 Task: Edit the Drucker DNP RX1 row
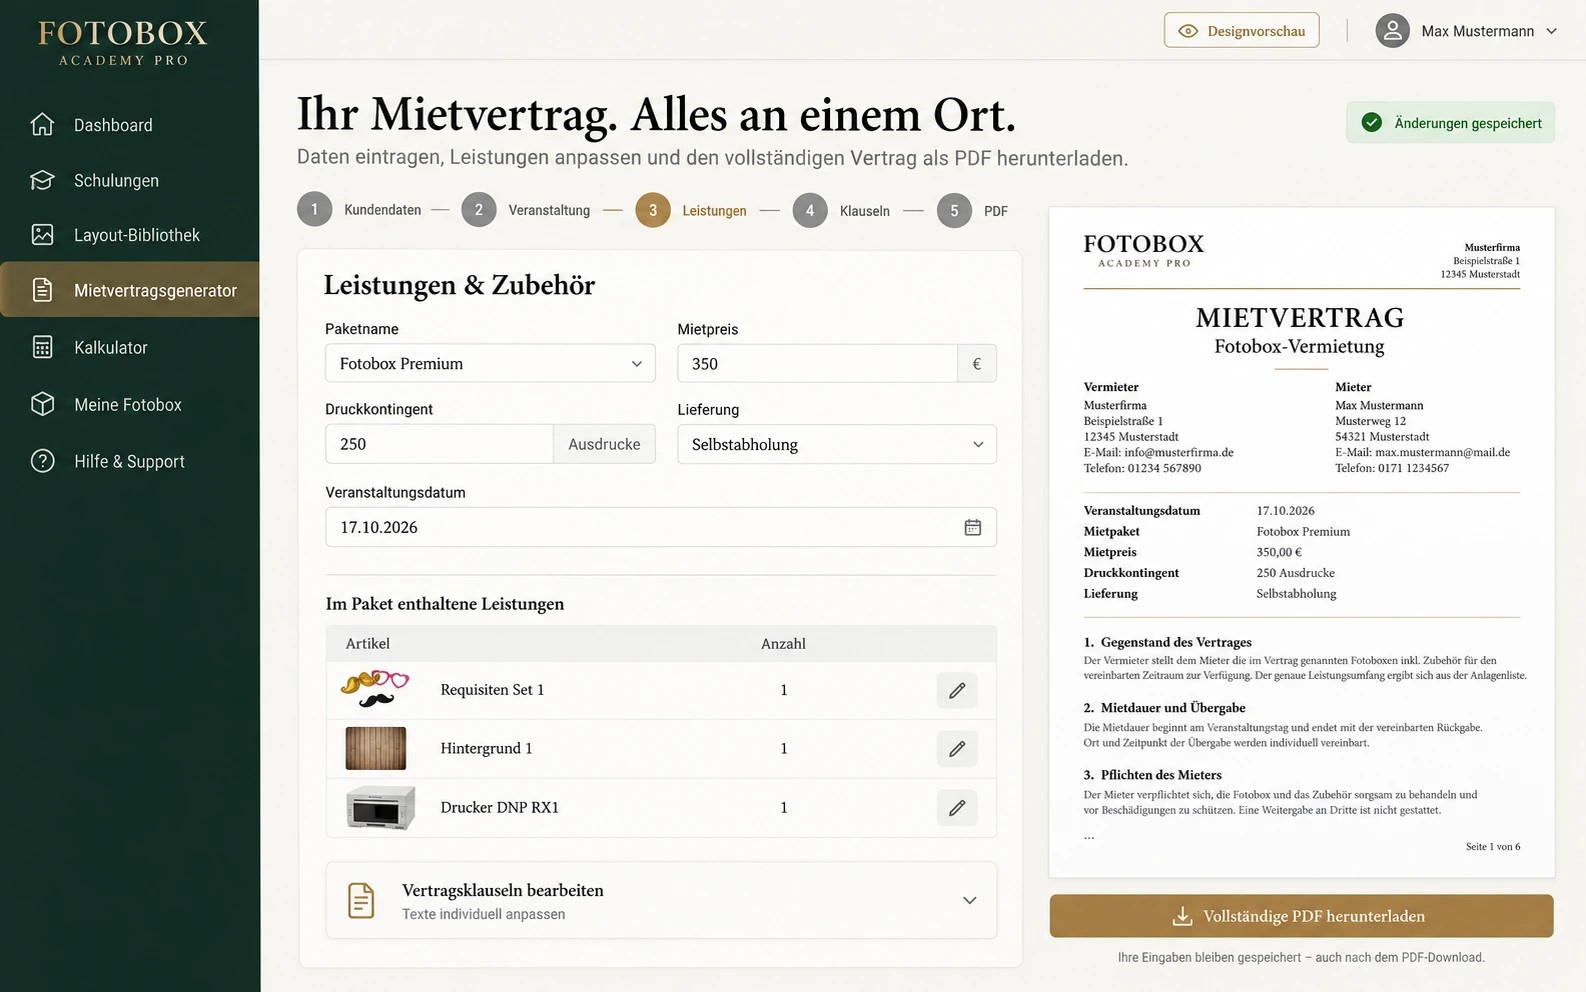[957, 808]
